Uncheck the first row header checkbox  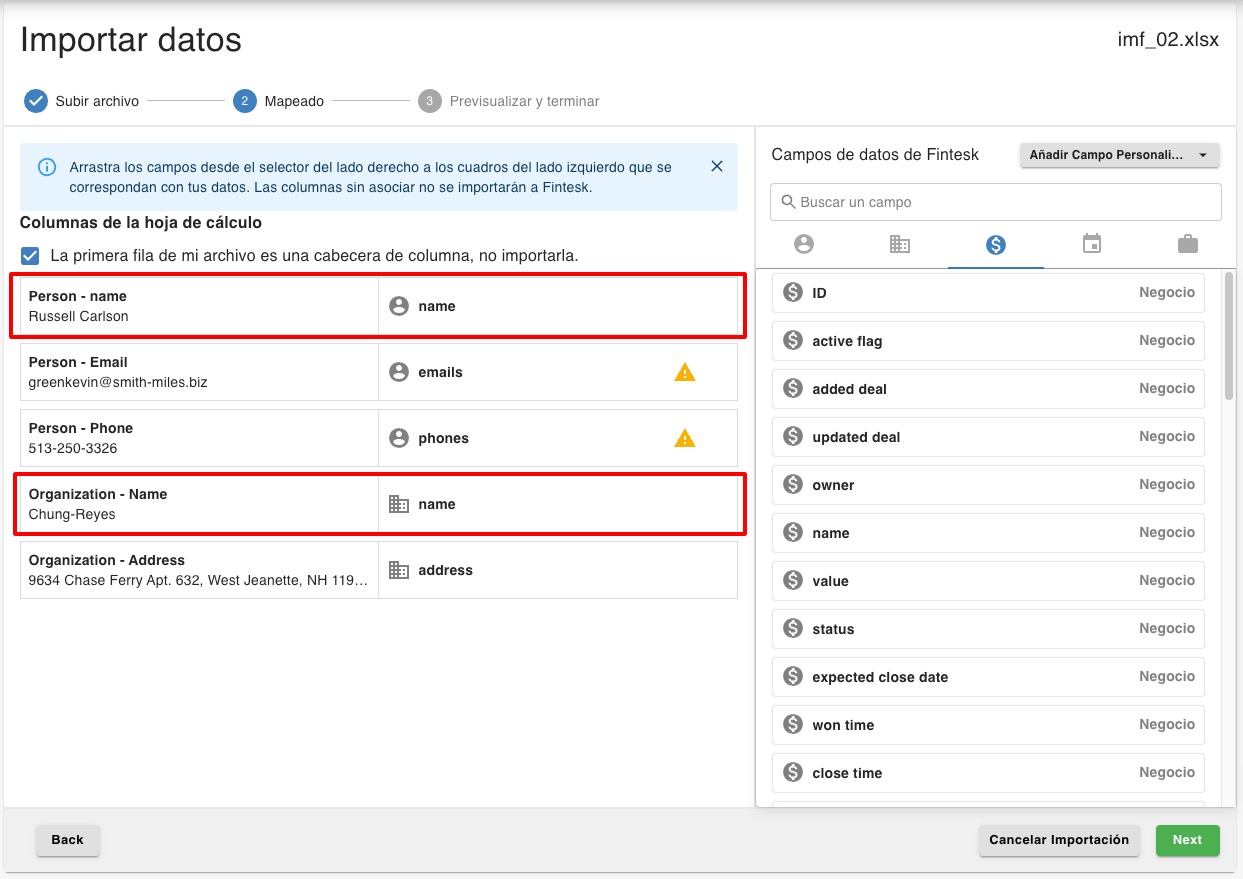tap(31, 256)
